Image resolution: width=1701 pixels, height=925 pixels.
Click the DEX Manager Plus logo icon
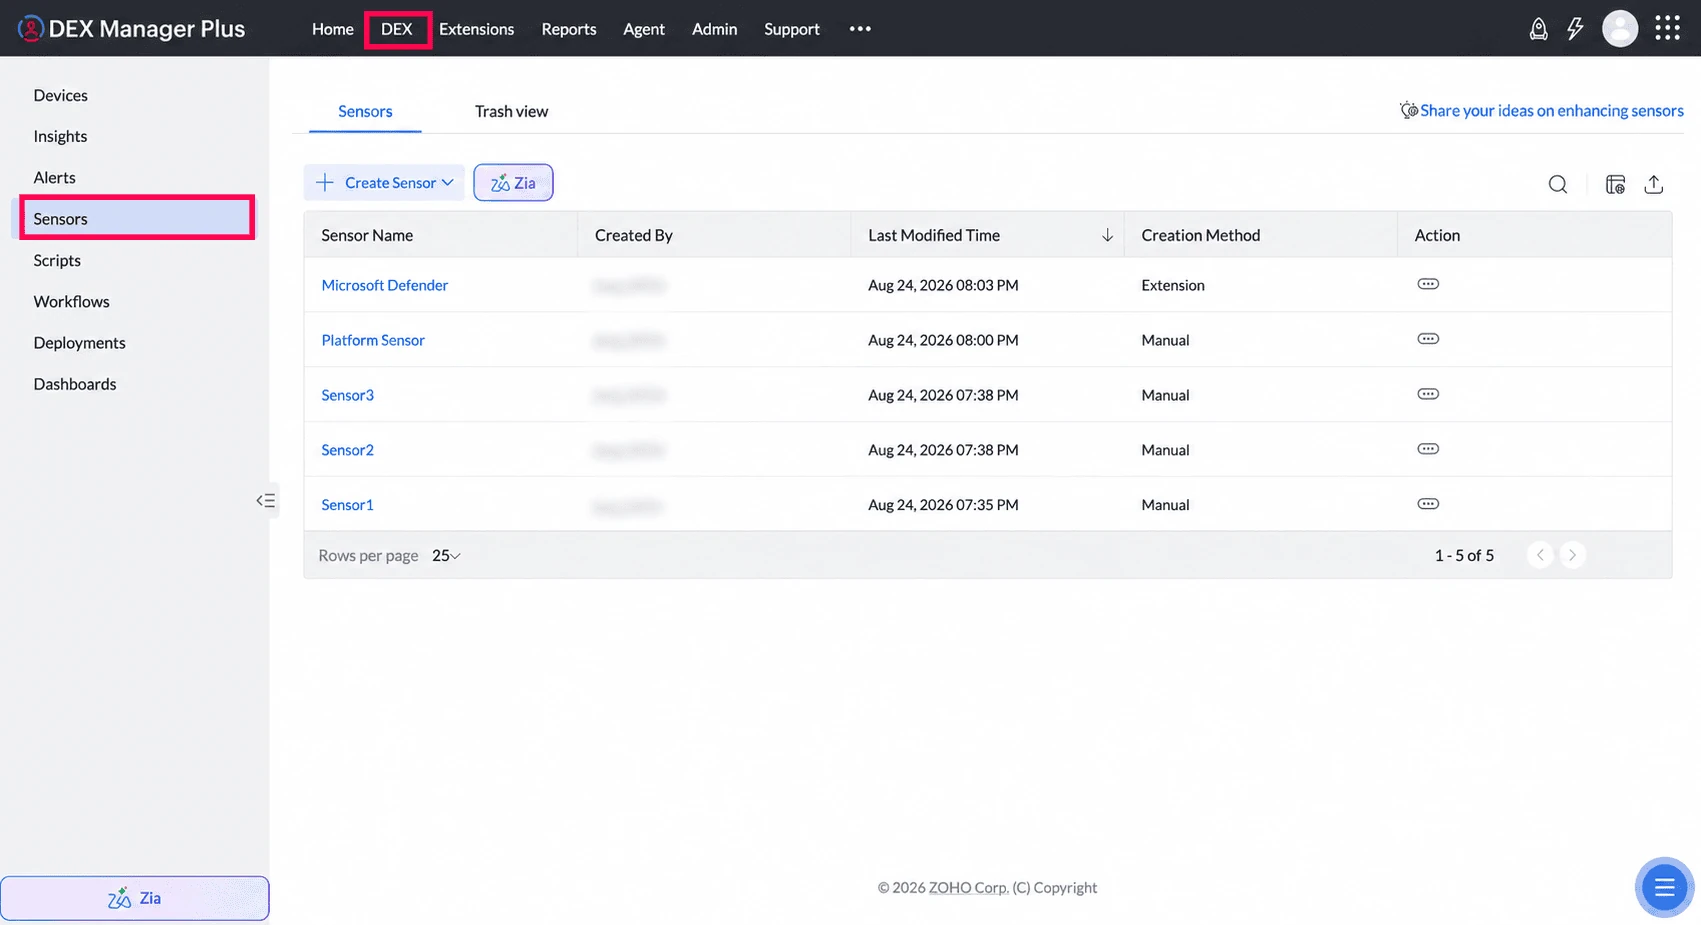pos(31,28)
